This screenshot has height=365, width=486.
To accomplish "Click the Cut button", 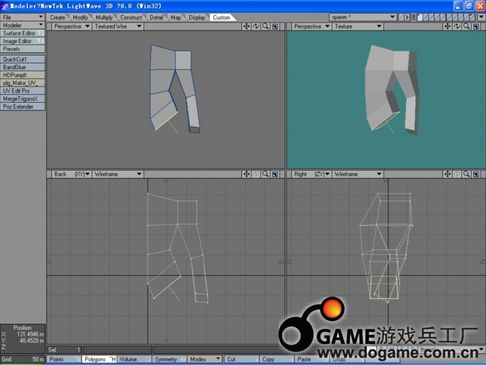I will [241, 359].
